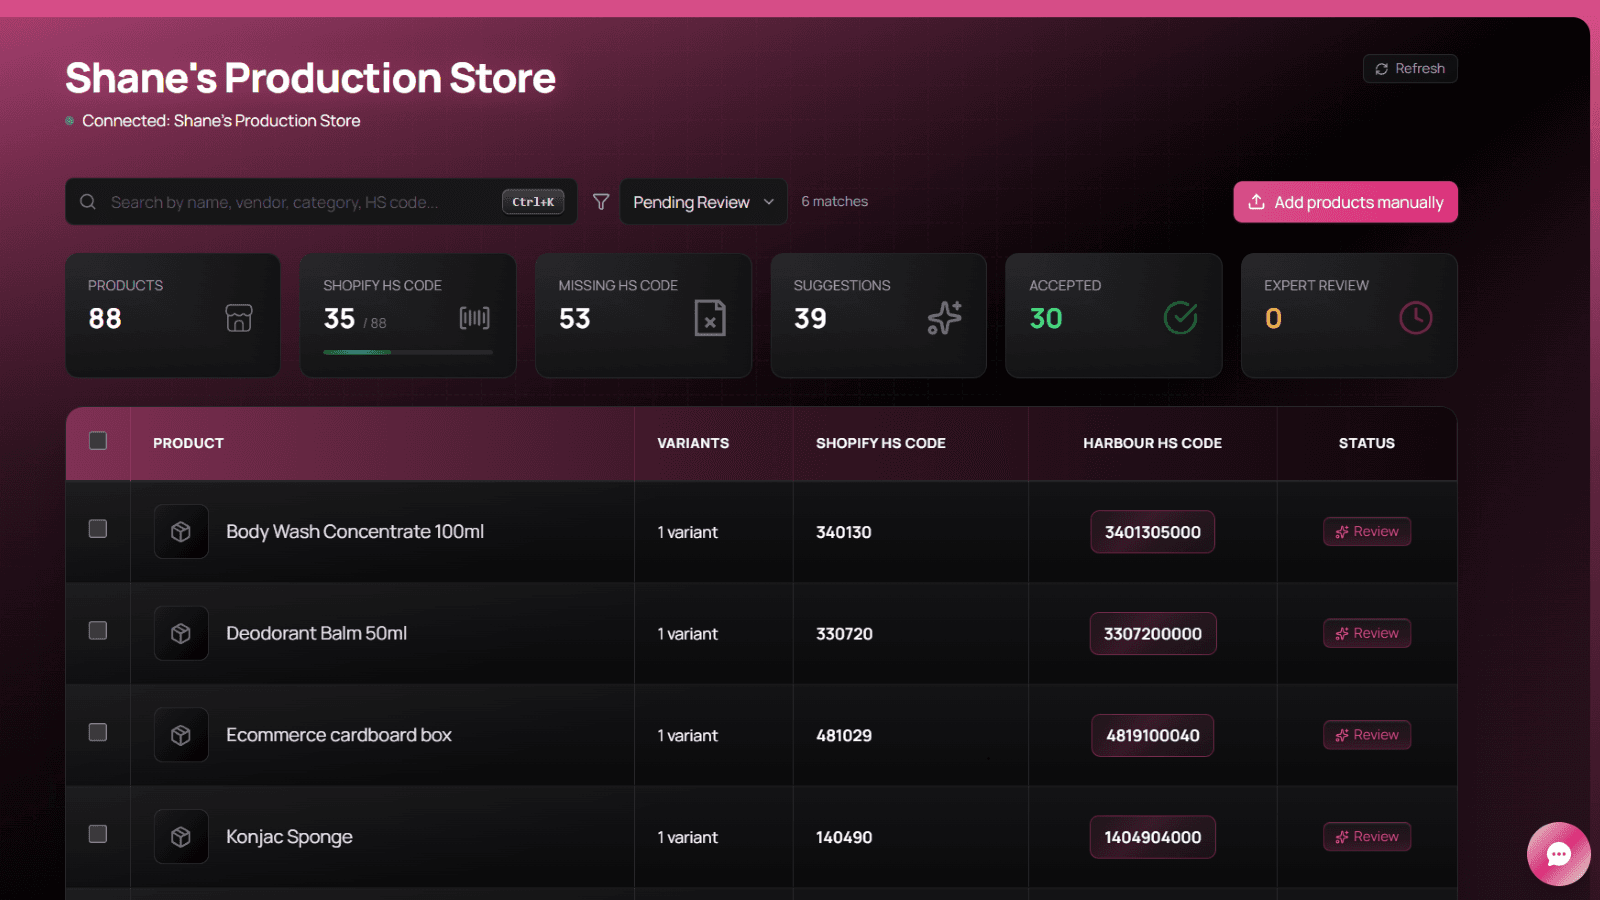This screenshot has height=900, width=1600.
Task: Click product name Konjac Sponge
Action: coord(289,837)
